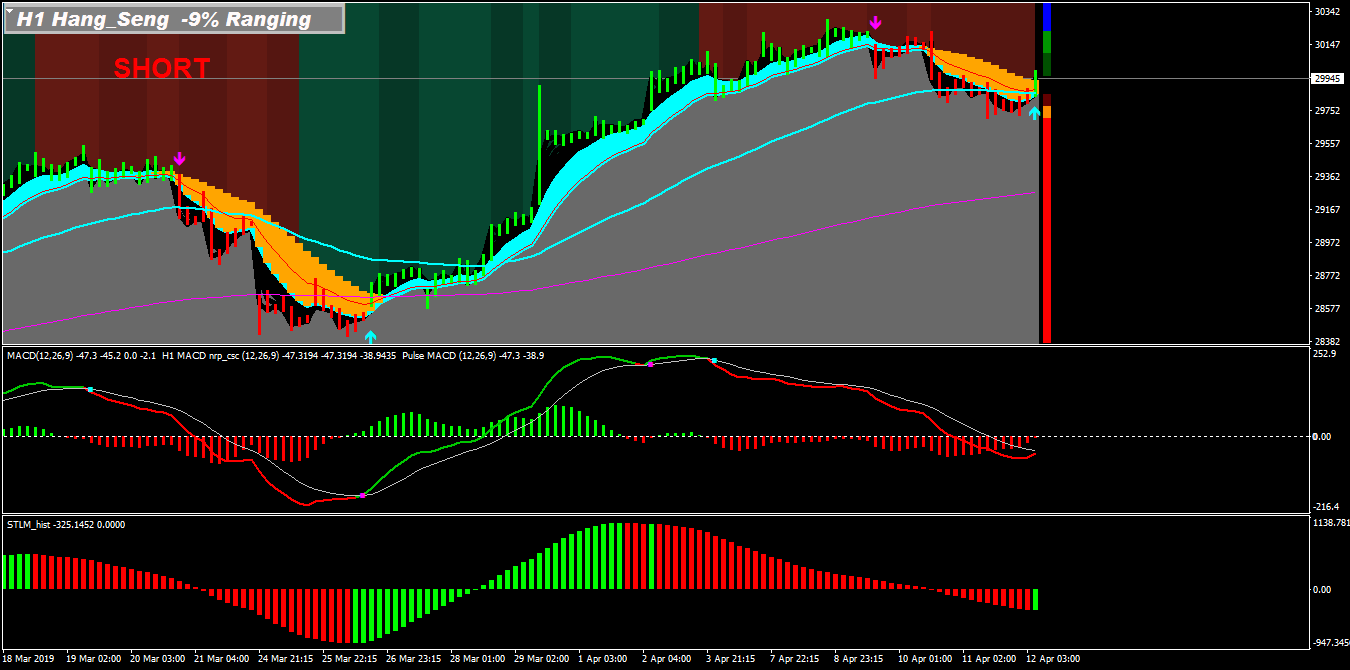Click the cyan buy arrow near 25 Mar
This screenshot has width=1350, height=670.
coord(371,337)
